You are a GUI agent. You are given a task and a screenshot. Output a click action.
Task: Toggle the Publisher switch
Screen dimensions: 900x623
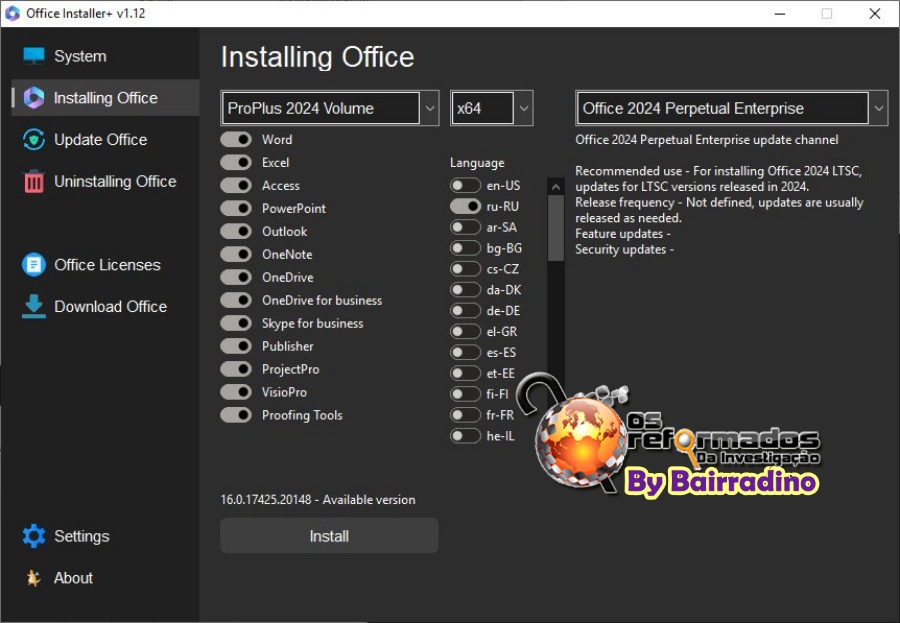236,346
